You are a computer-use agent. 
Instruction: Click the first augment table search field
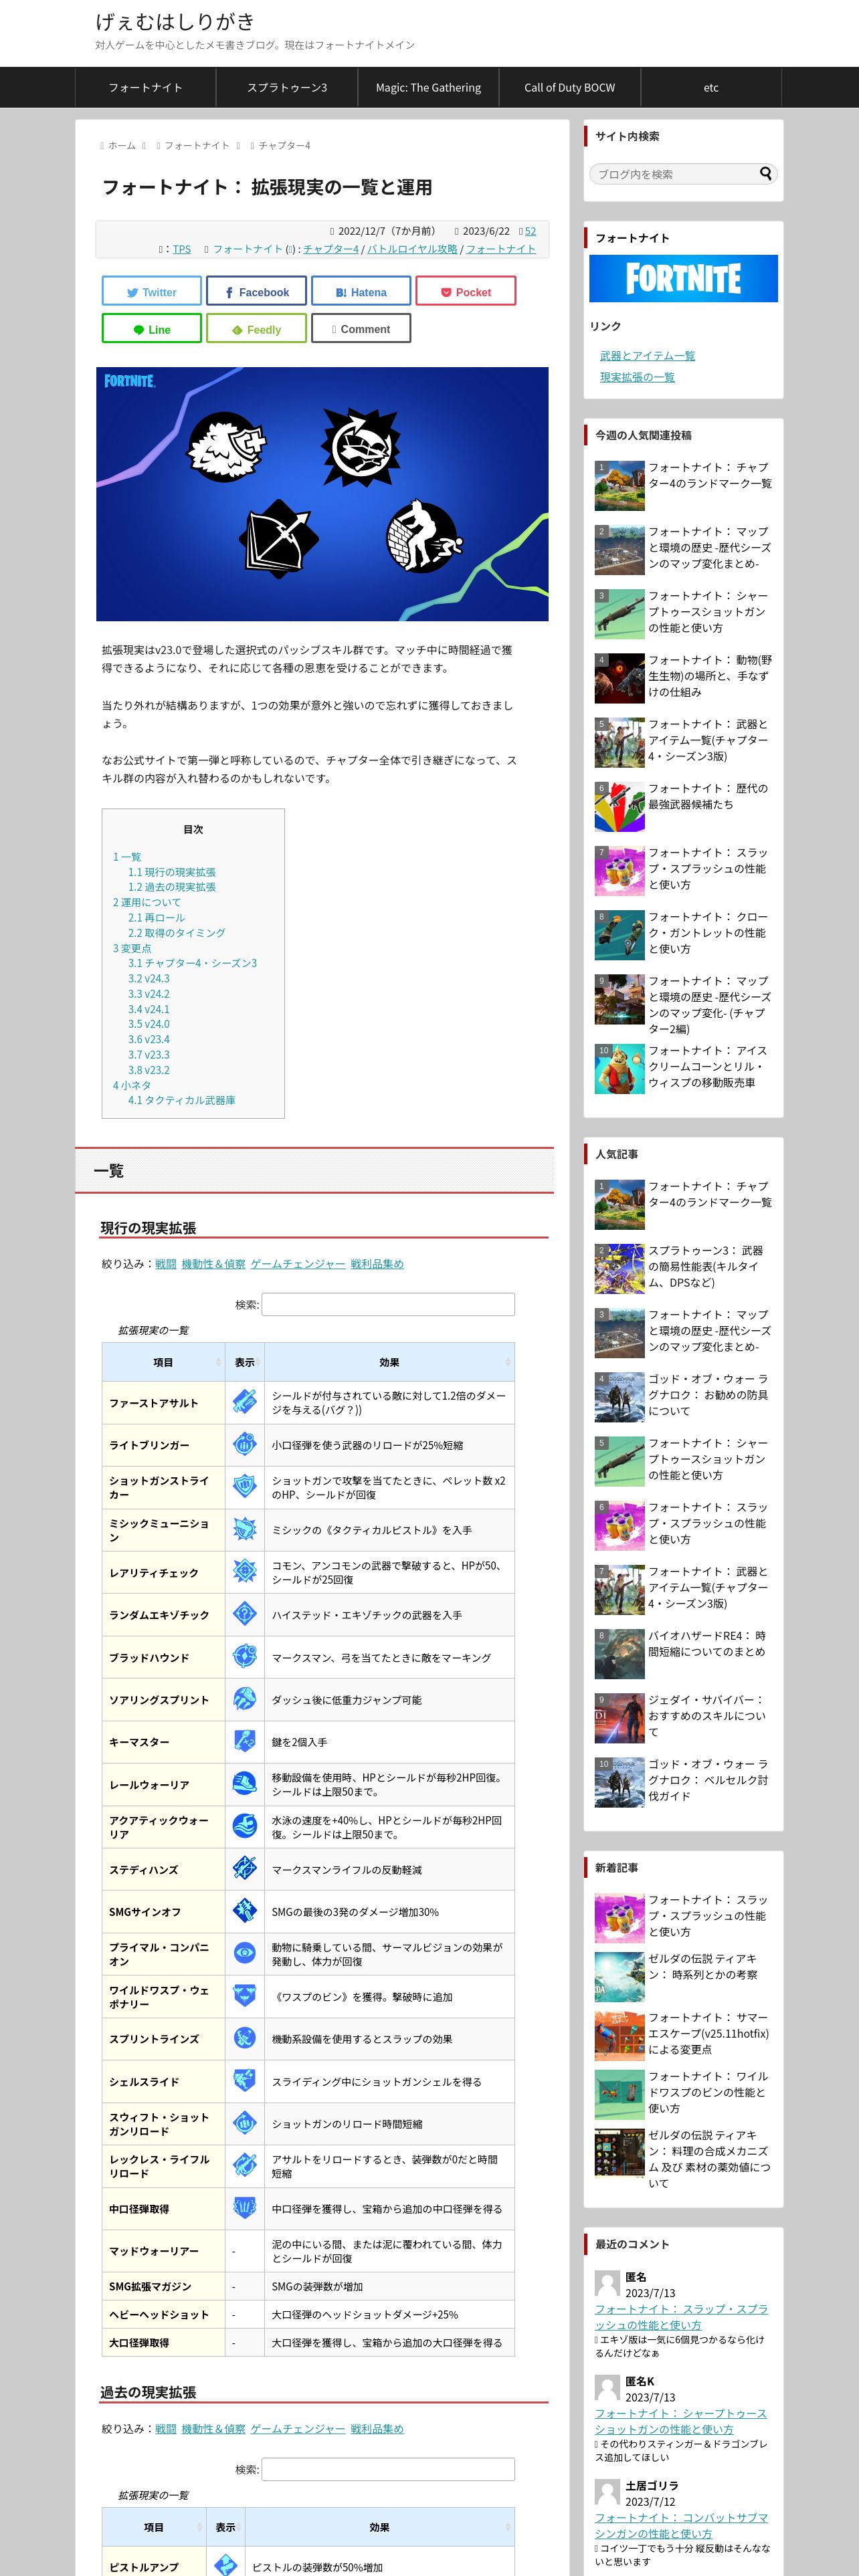(388, 1304)
